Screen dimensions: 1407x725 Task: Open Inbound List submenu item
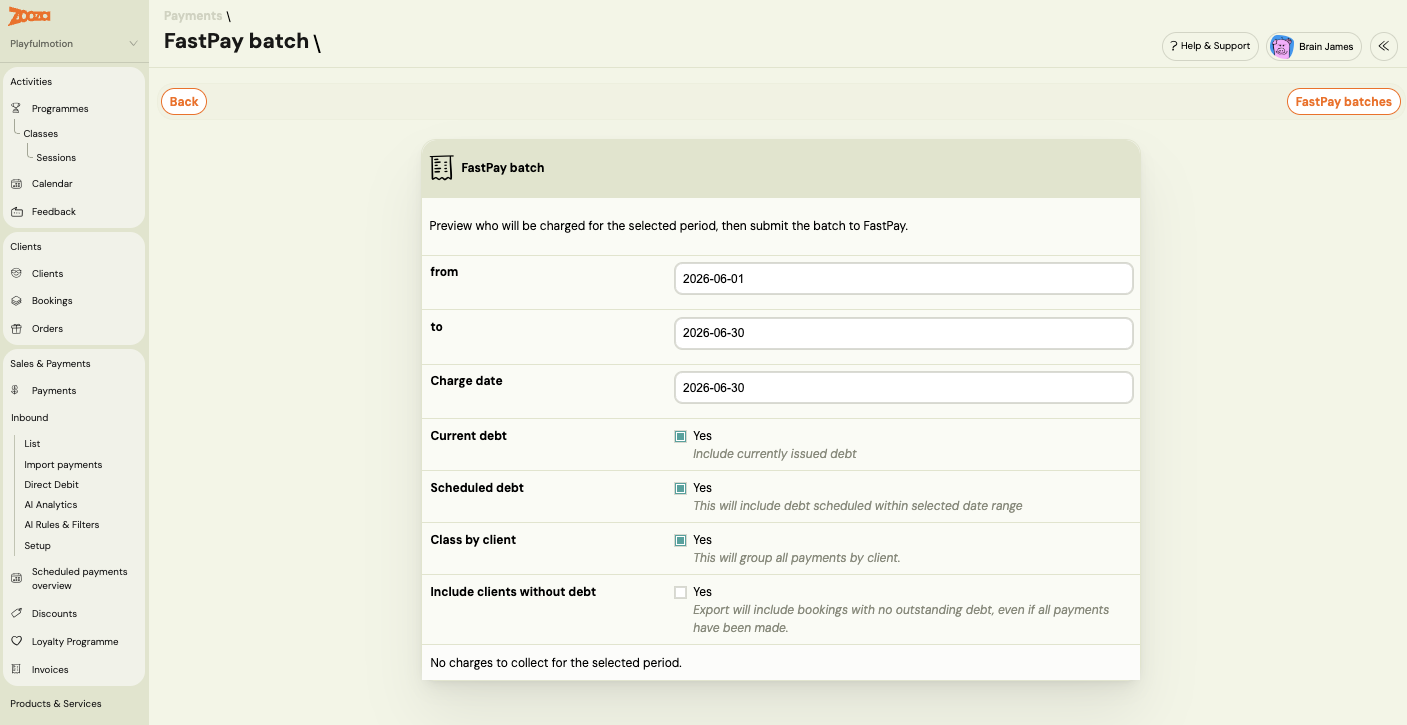coord(32,444)
